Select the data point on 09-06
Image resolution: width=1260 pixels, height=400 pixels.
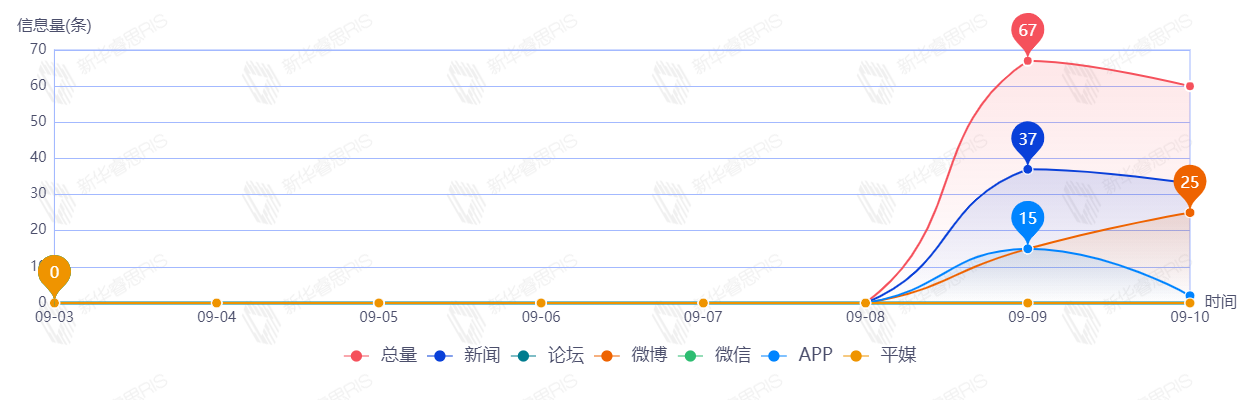(541, 303)
